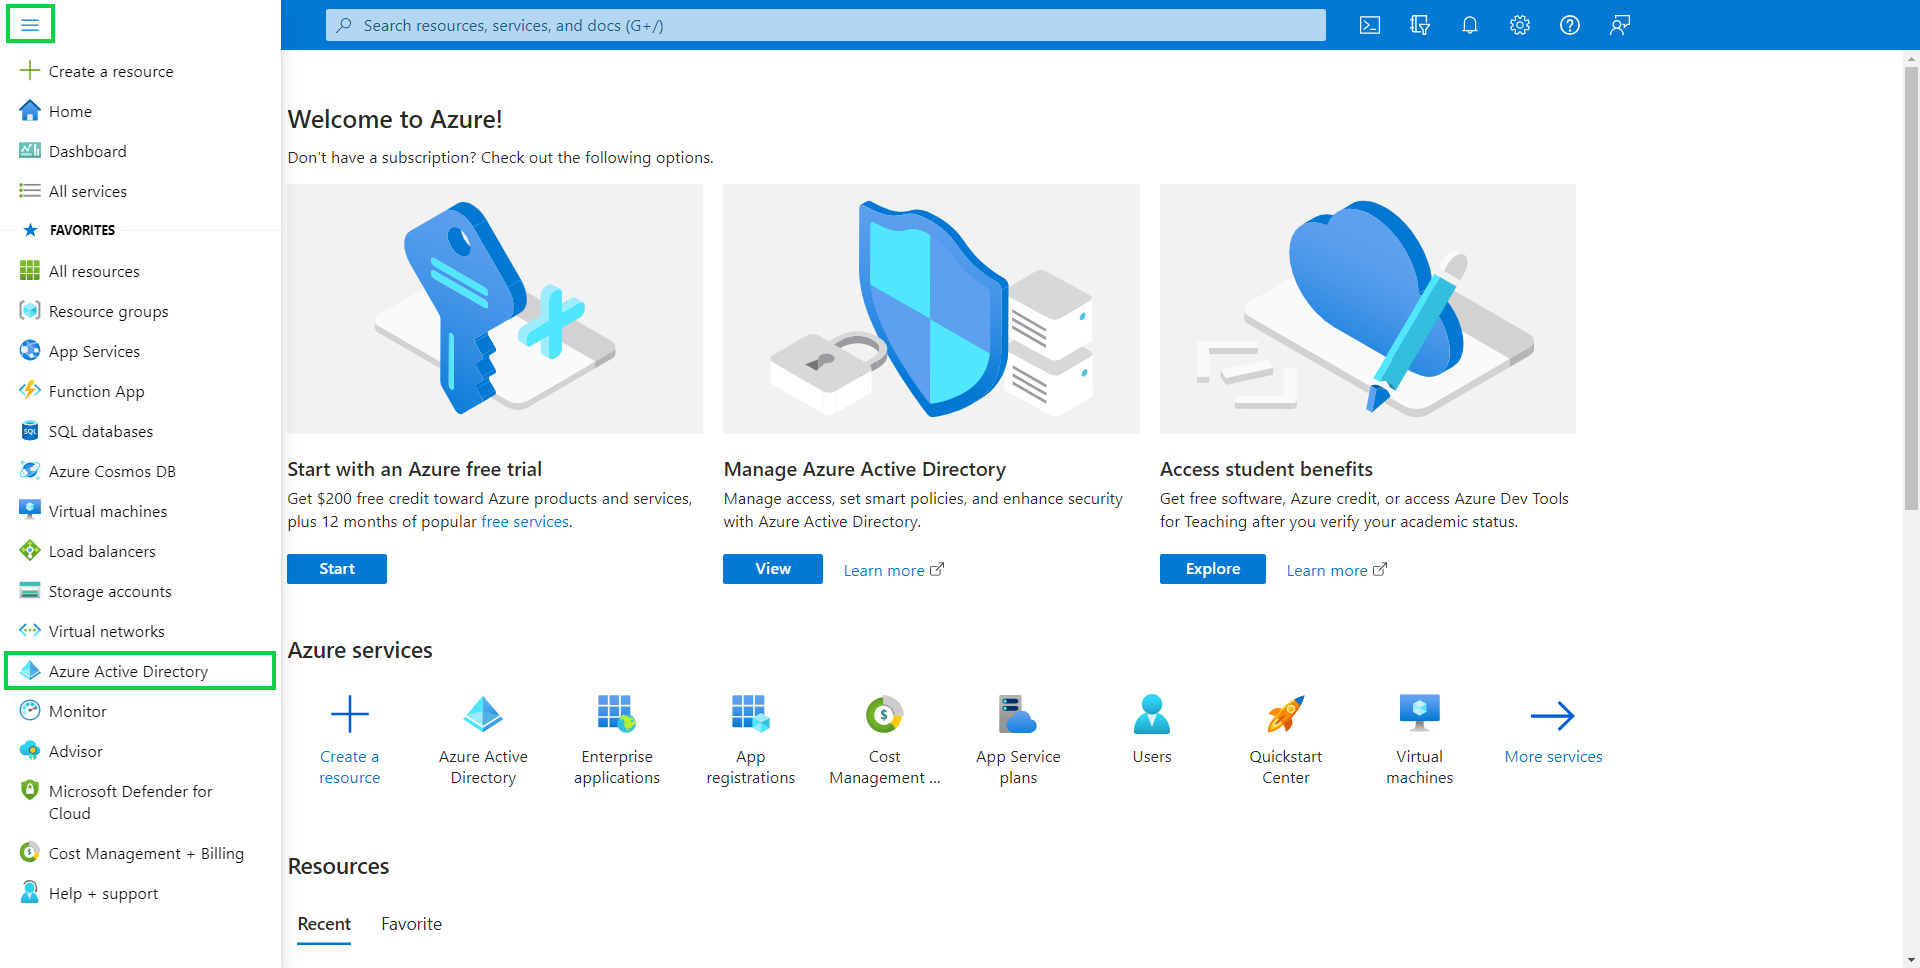Open Dashboard from the sidebar

click(140, 151)
